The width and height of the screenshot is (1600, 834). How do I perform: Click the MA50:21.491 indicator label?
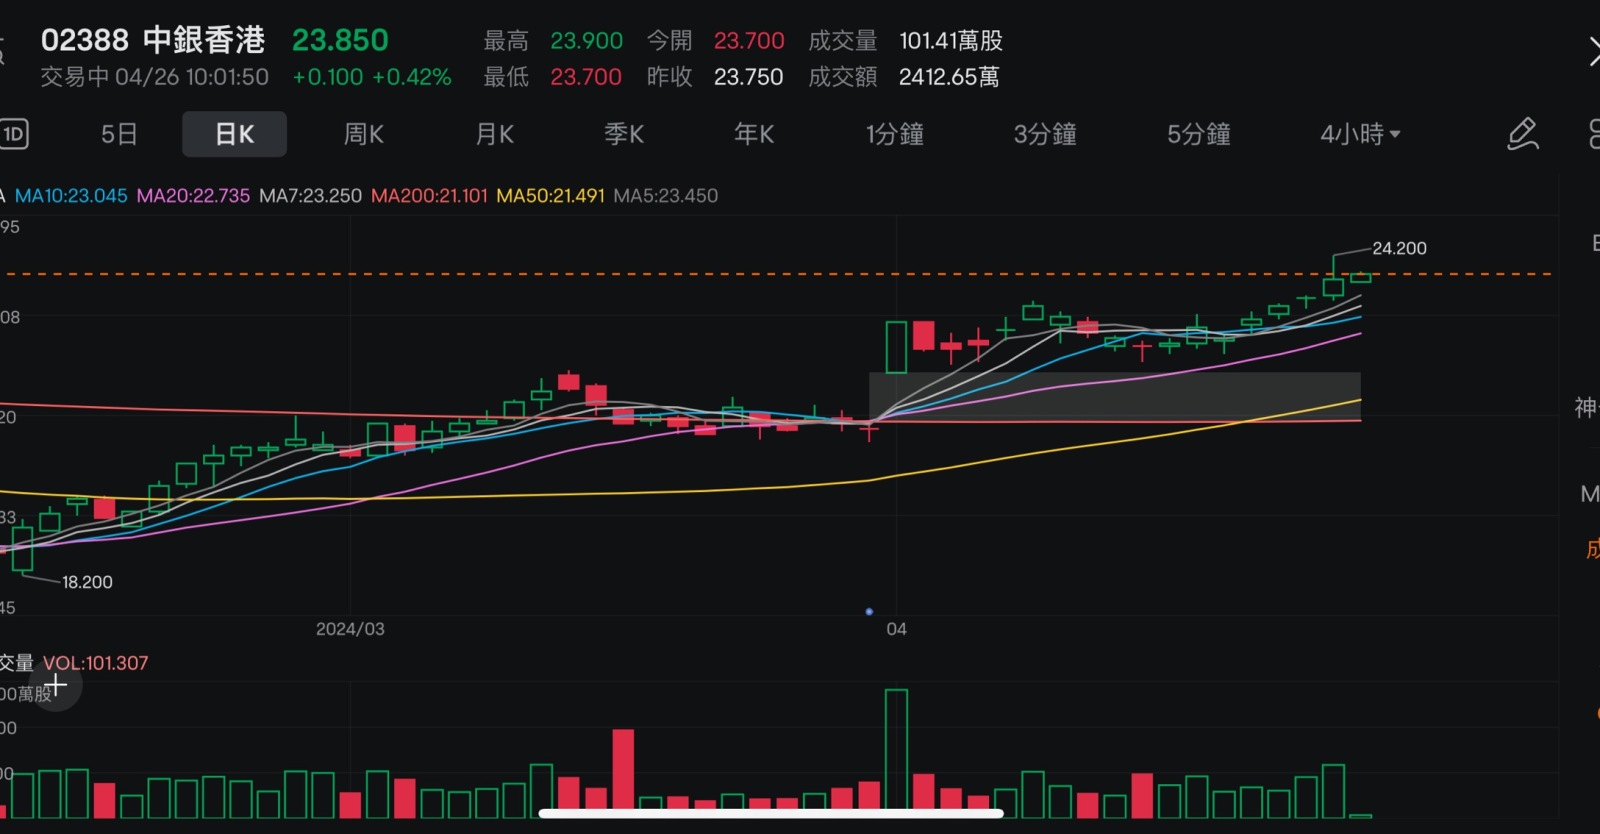click(x=550, y=196)
